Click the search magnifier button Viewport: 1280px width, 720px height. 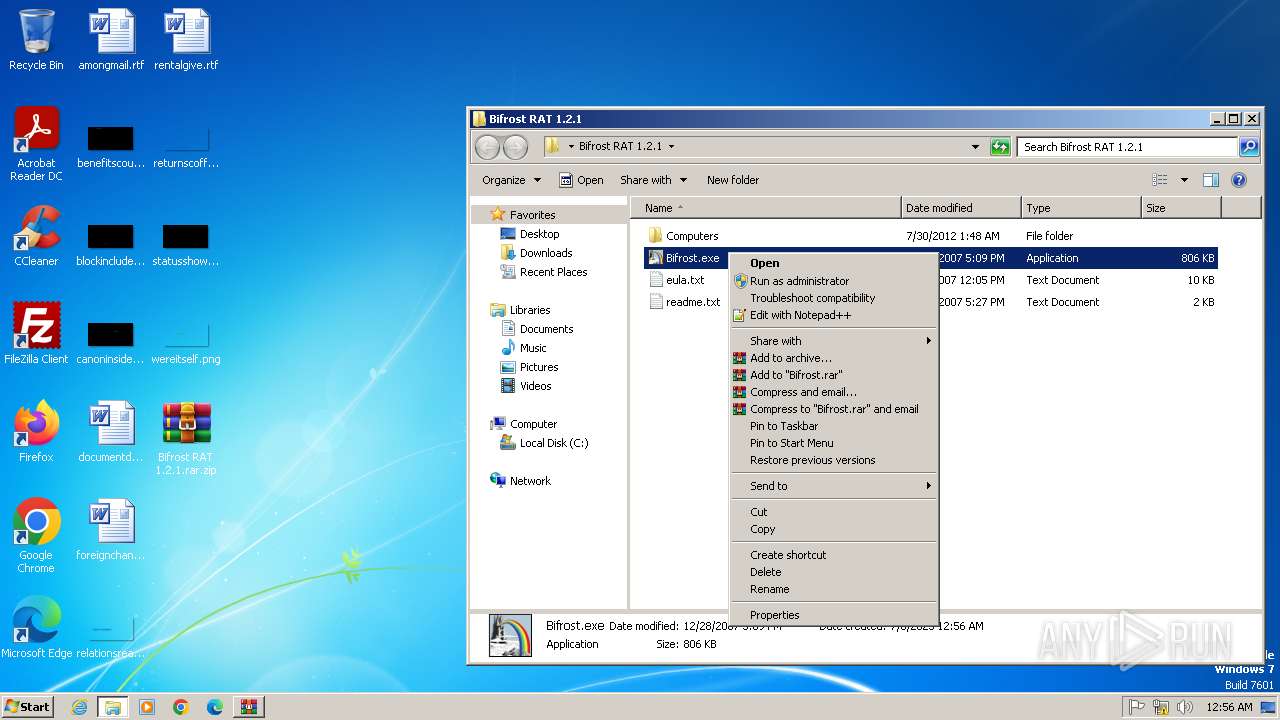point(1249,147)
